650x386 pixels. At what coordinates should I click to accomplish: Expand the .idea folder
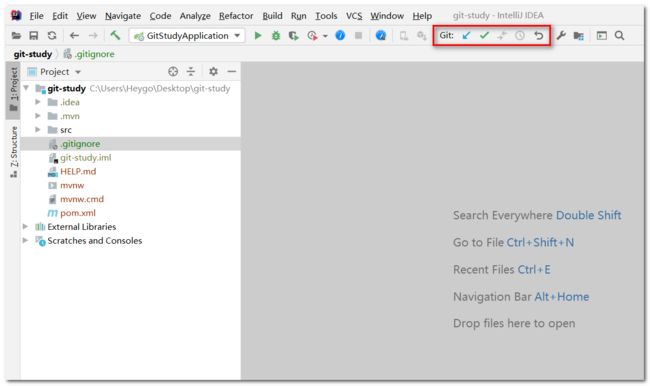38,102
